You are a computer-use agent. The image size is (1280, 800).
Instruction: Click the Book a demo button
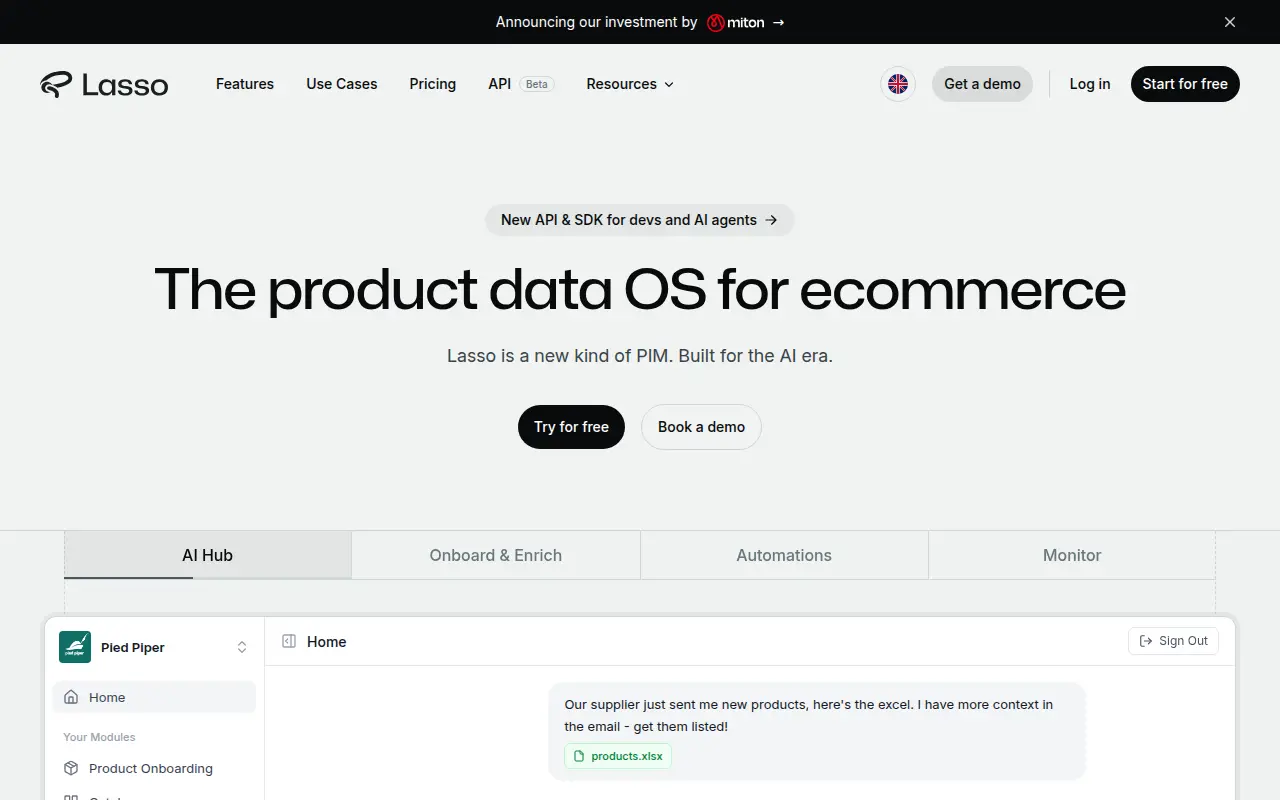[701, 427]
